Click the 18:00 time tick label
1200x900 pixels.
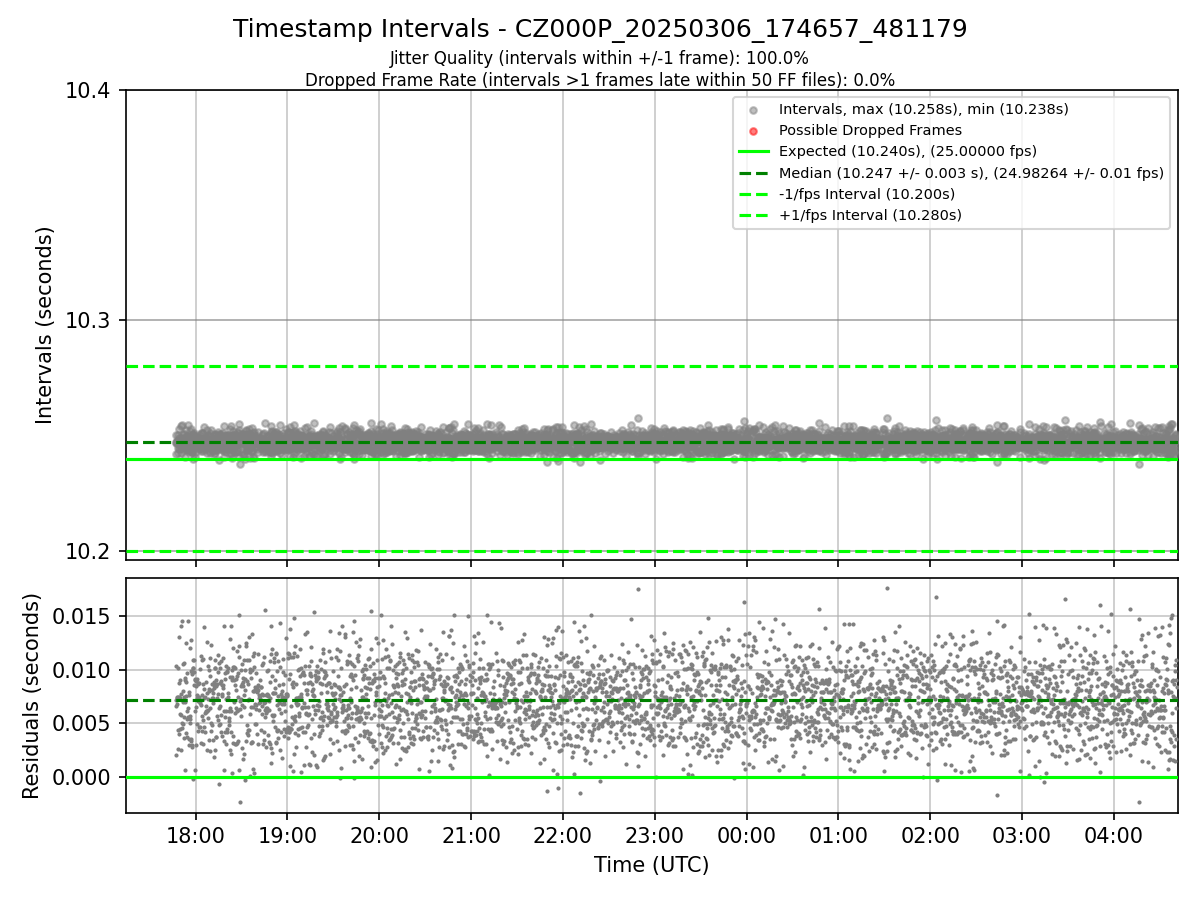(x=195, y=834)
